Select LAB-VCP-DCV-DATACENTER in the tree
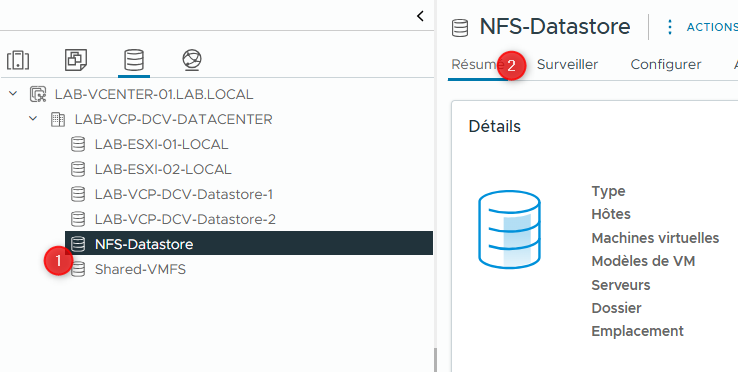Viewport: 738px width, 372px height. point(174,119)
